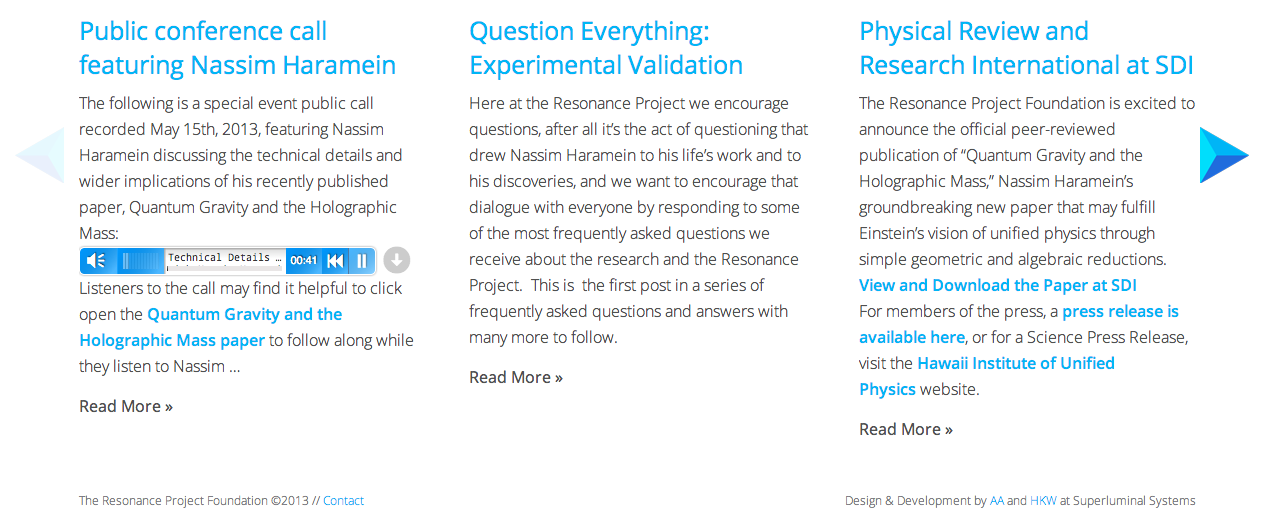Read More on the conference call post
1270x528 pixels.
pos(126,406)
